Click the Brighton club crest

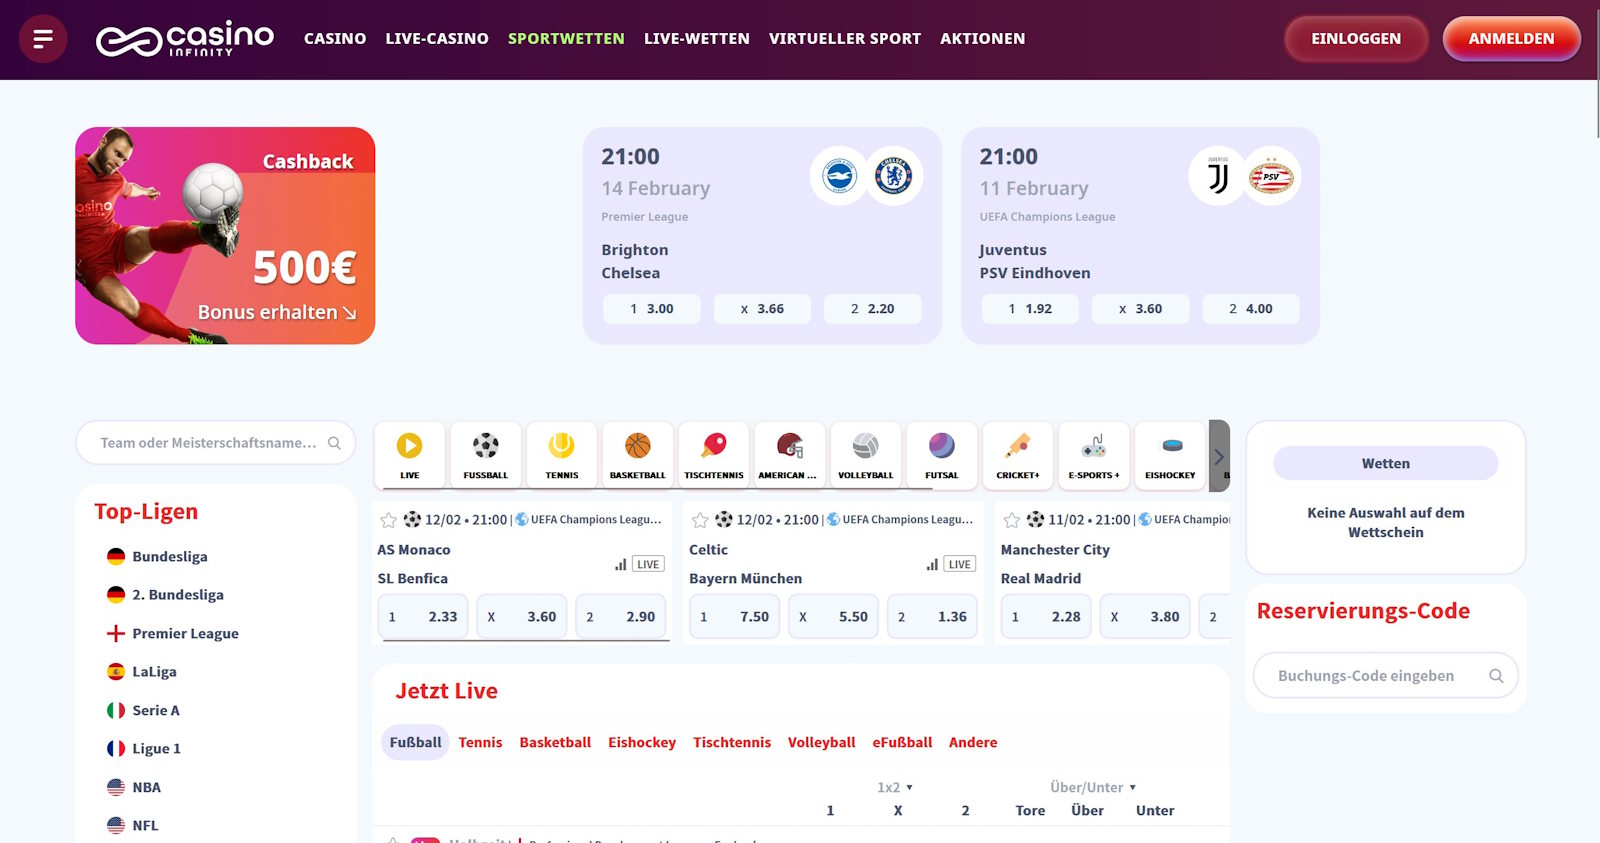[839, 176]
